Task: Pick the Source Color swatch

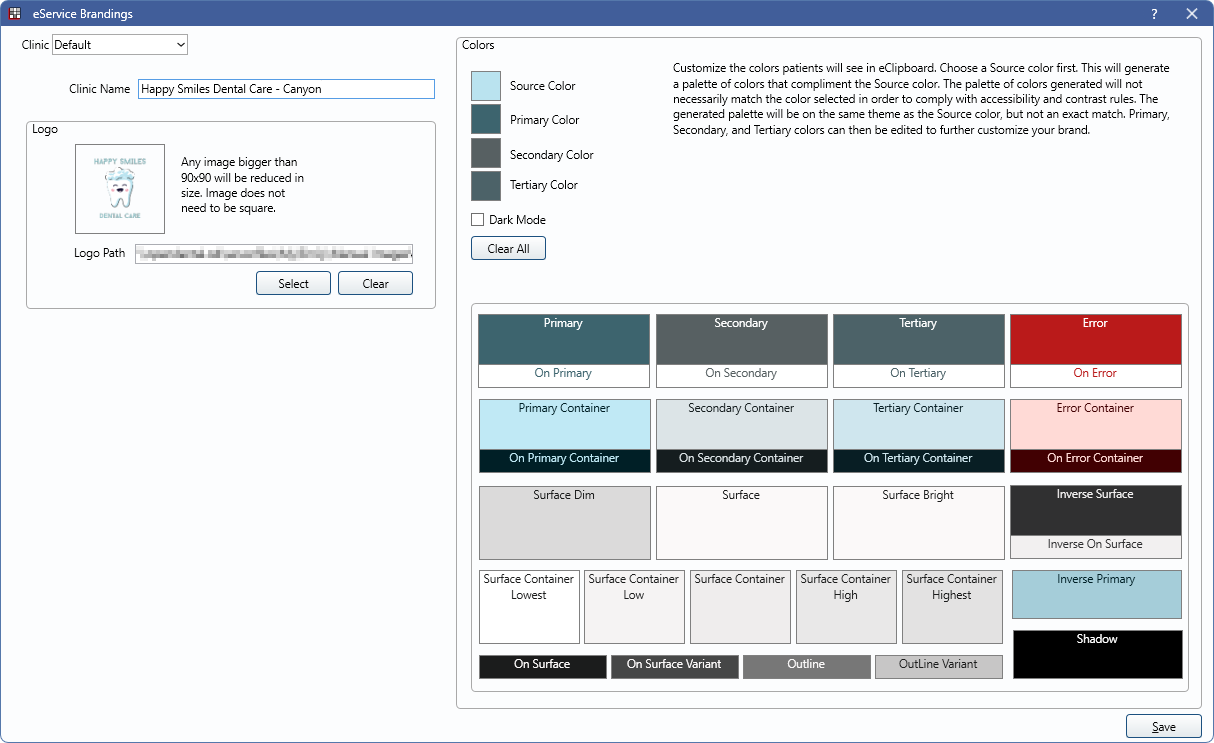Action: pyautogui.click(x=486, y=86)
